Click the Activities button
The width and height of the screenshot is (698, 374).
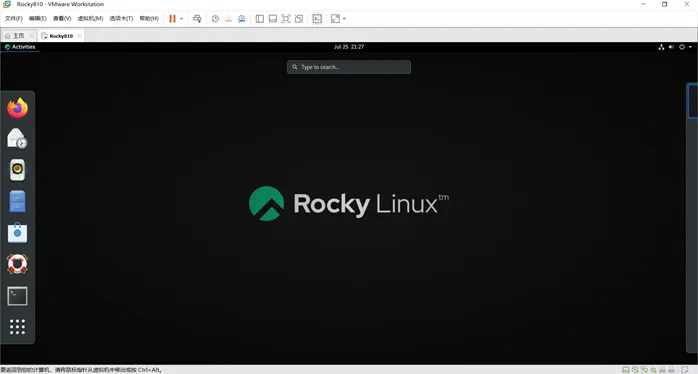(20, 47)
